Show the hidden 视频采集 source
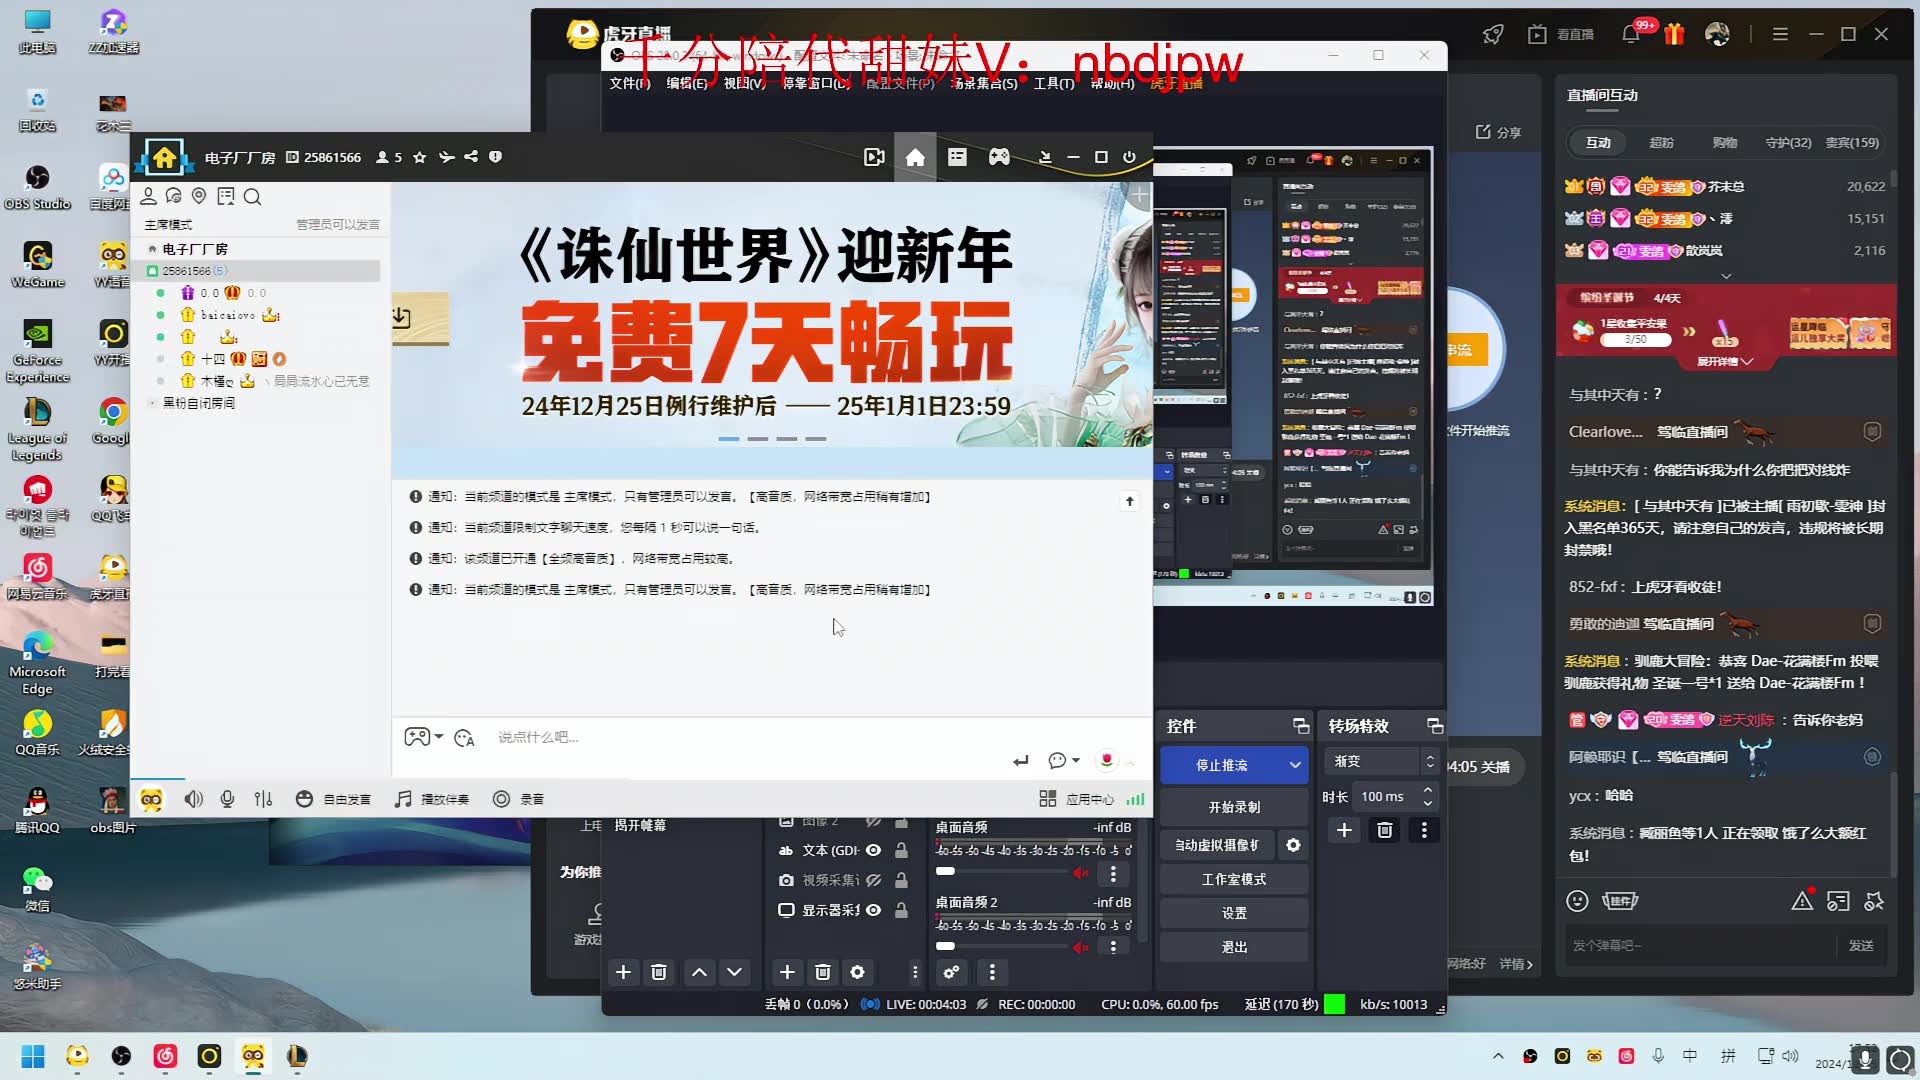Image resolution: width=1920 pixels, height=1080 pixels. [x=873, y=880]
